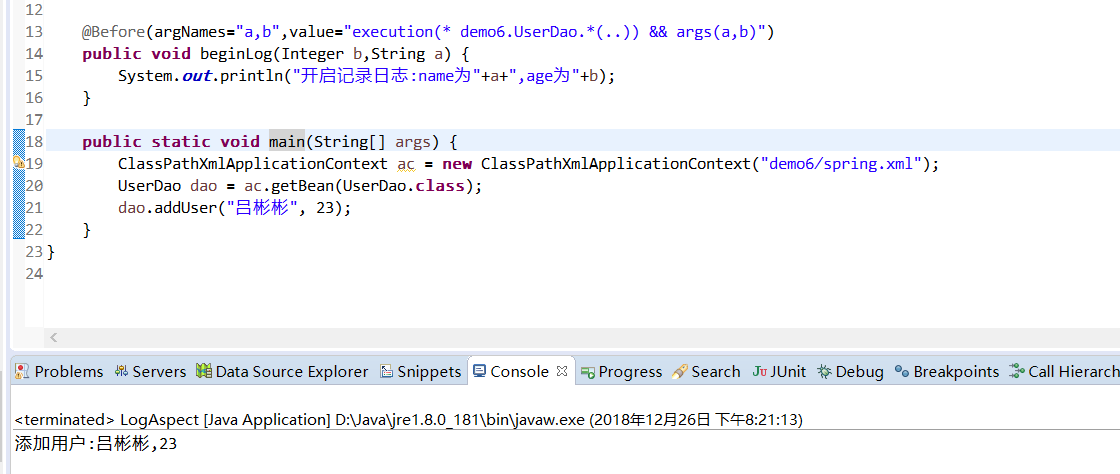Click line number 18 in the gutter
Viewport: 1120px width, 474px height.
point(34,141)
